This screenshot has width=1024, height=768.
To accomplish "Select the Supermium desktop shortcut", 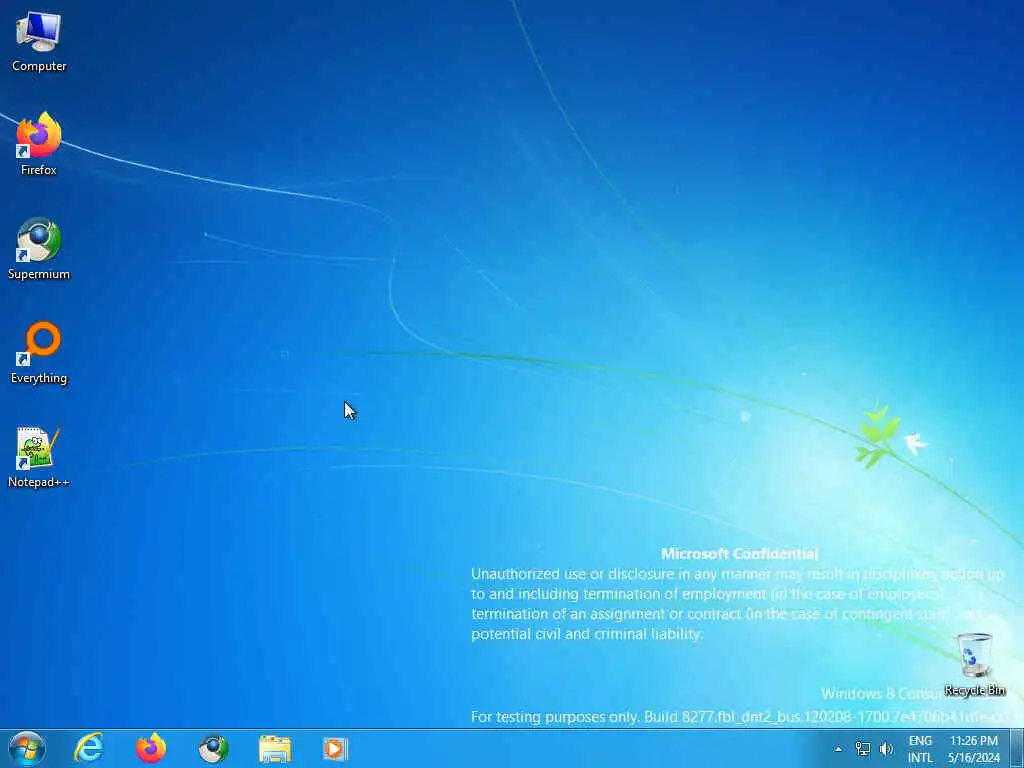I will (x=39, y=248).
